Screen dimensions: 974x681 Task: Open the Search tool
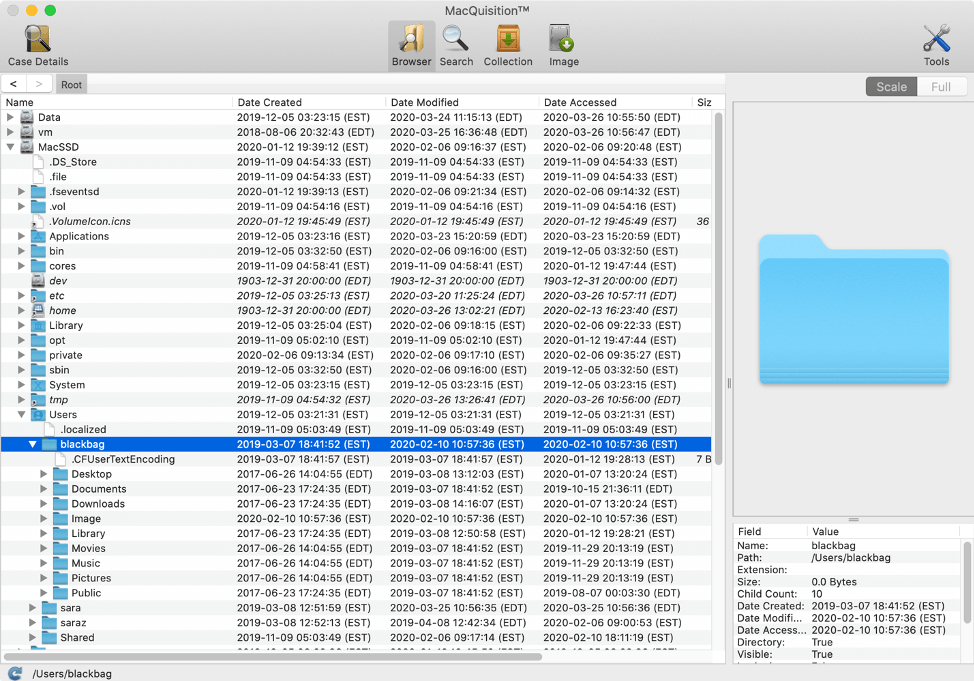(456, 46)
